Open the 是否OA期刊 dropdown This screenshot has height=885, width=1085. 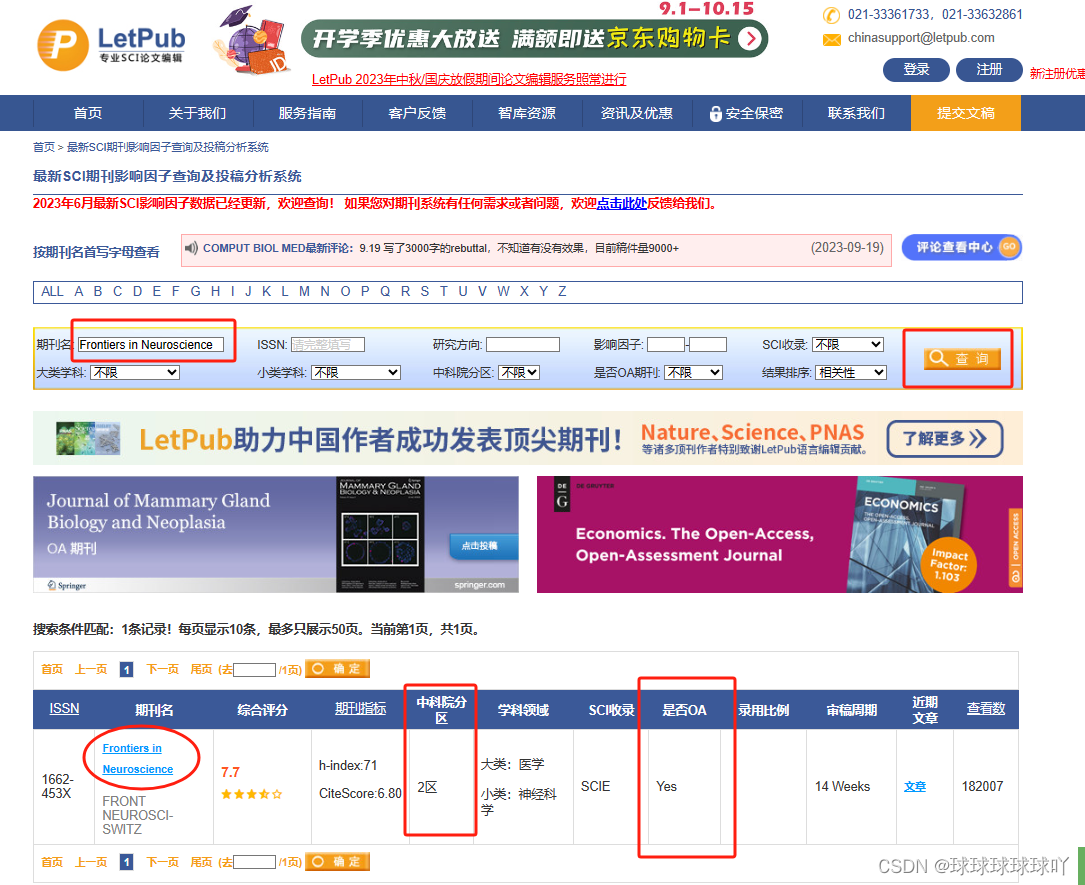tap(693, 372)
